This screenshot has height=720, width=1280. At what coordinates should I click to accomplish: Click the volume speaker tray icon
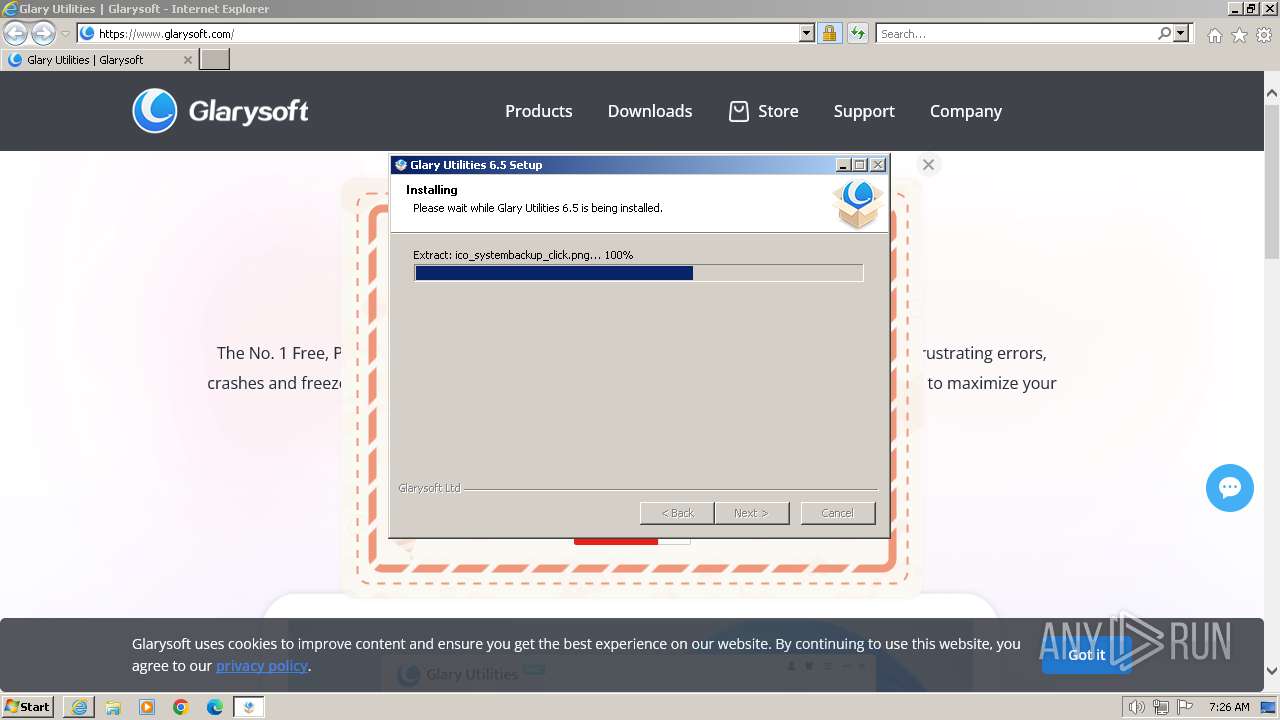[1136, 707]
